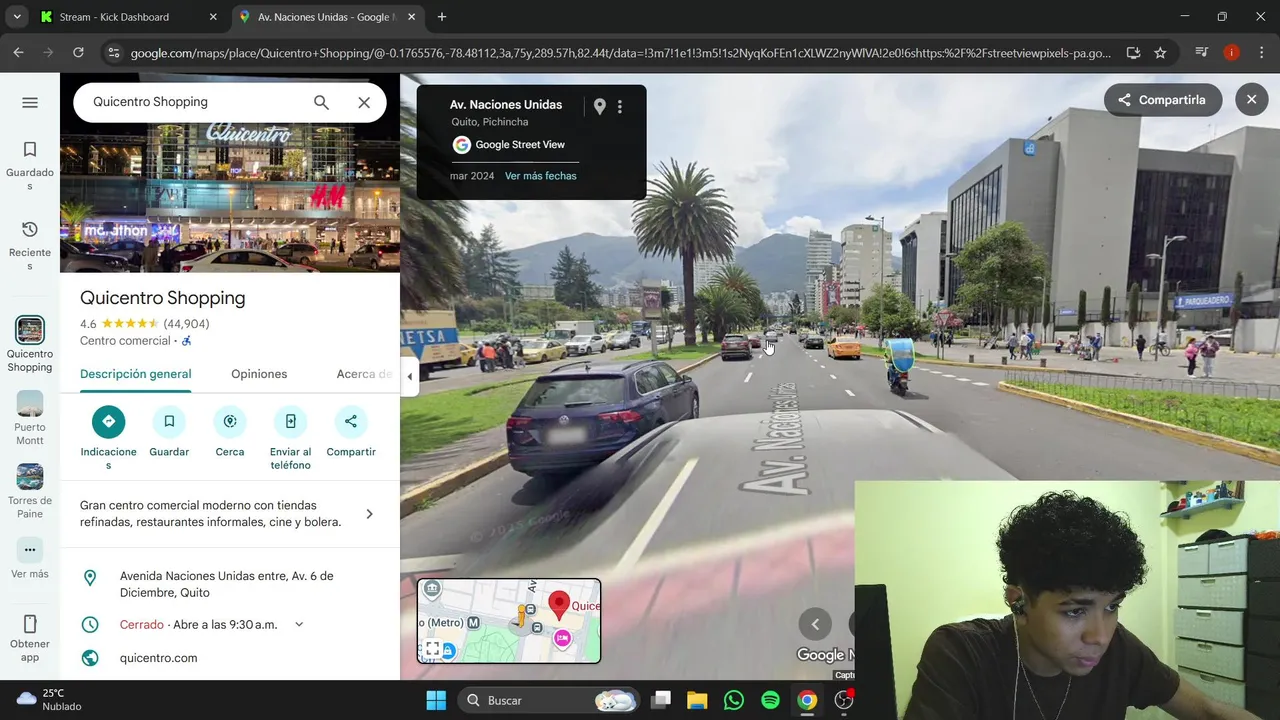Open the 25°C Nublado weather widget
Viewport: 1280px width, 720px height.
point(50,700)
